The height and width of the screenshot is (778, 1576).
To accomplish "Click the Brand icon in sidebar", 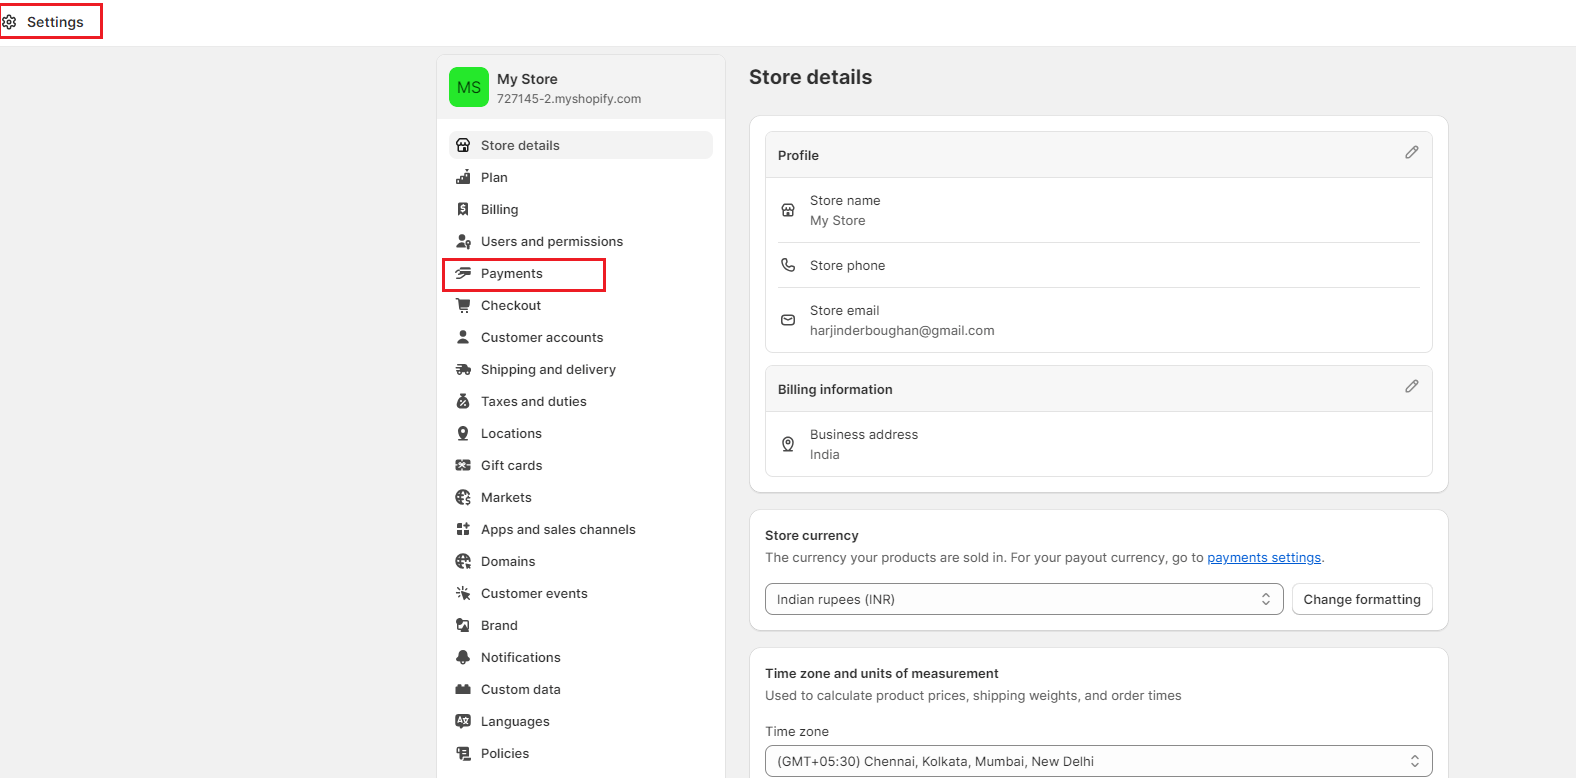I will click(x=463, y=625).
